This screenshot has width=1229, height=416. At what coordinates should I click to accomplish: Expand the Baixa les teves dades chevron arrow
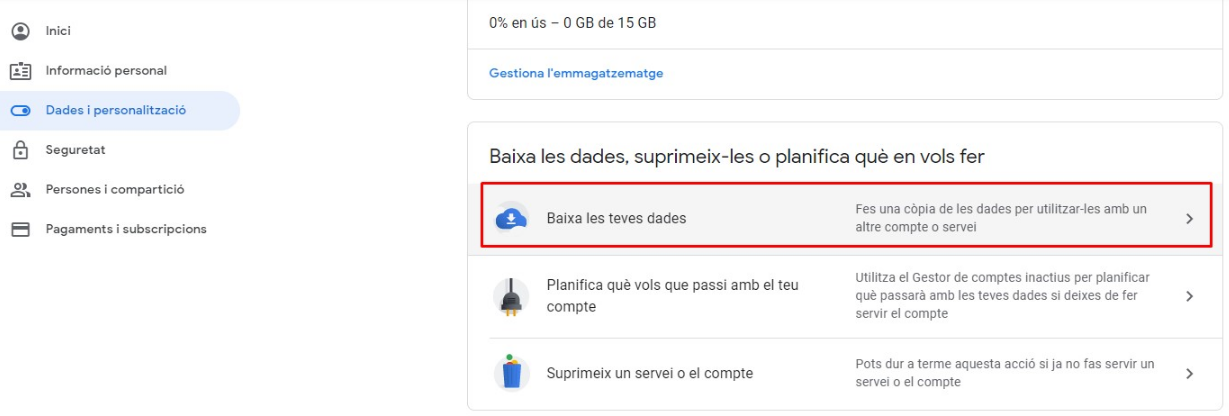(1189, 218)
